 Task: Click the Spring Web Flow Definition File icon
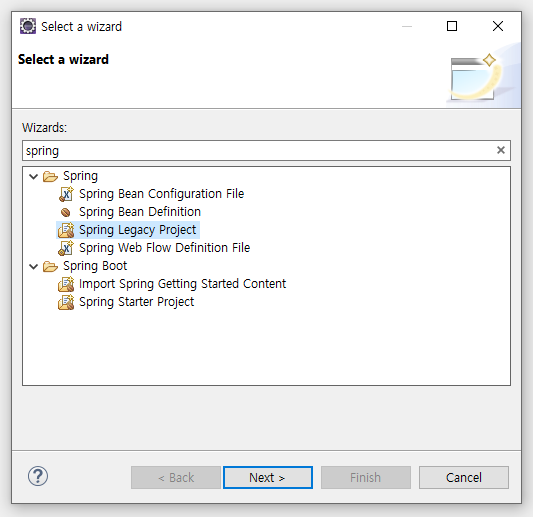[66, 248]
